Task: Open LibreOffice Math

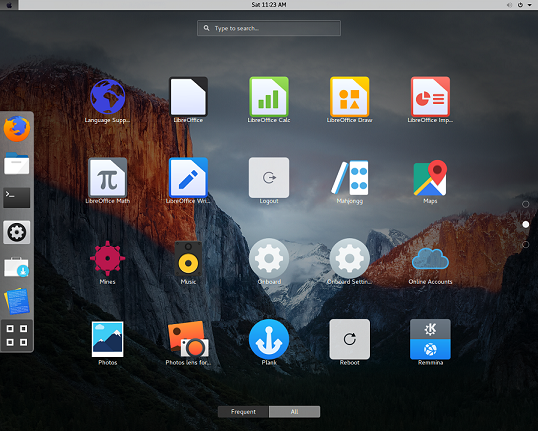Action: pos(107,177)
